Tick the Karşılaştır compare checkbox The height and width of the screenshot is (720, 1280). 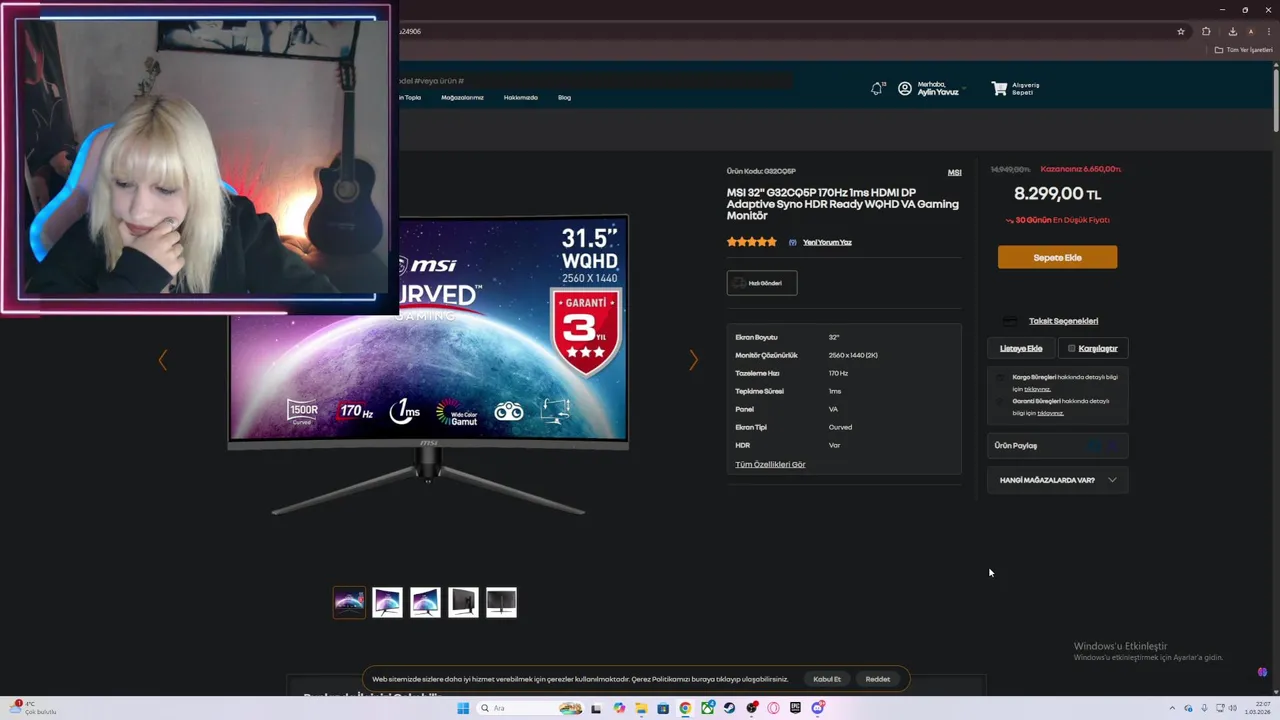(1071, 348)
